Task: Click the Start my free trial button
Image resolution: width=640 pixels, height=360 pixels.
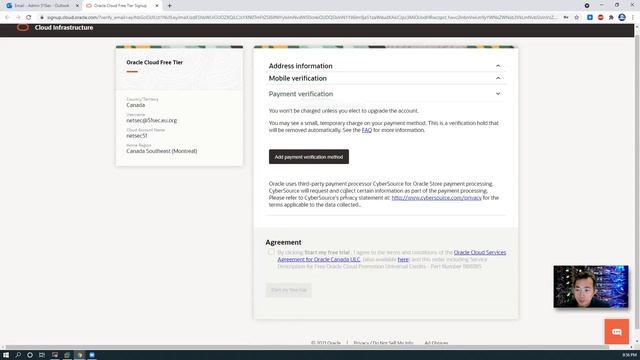Action: point(289,290)
